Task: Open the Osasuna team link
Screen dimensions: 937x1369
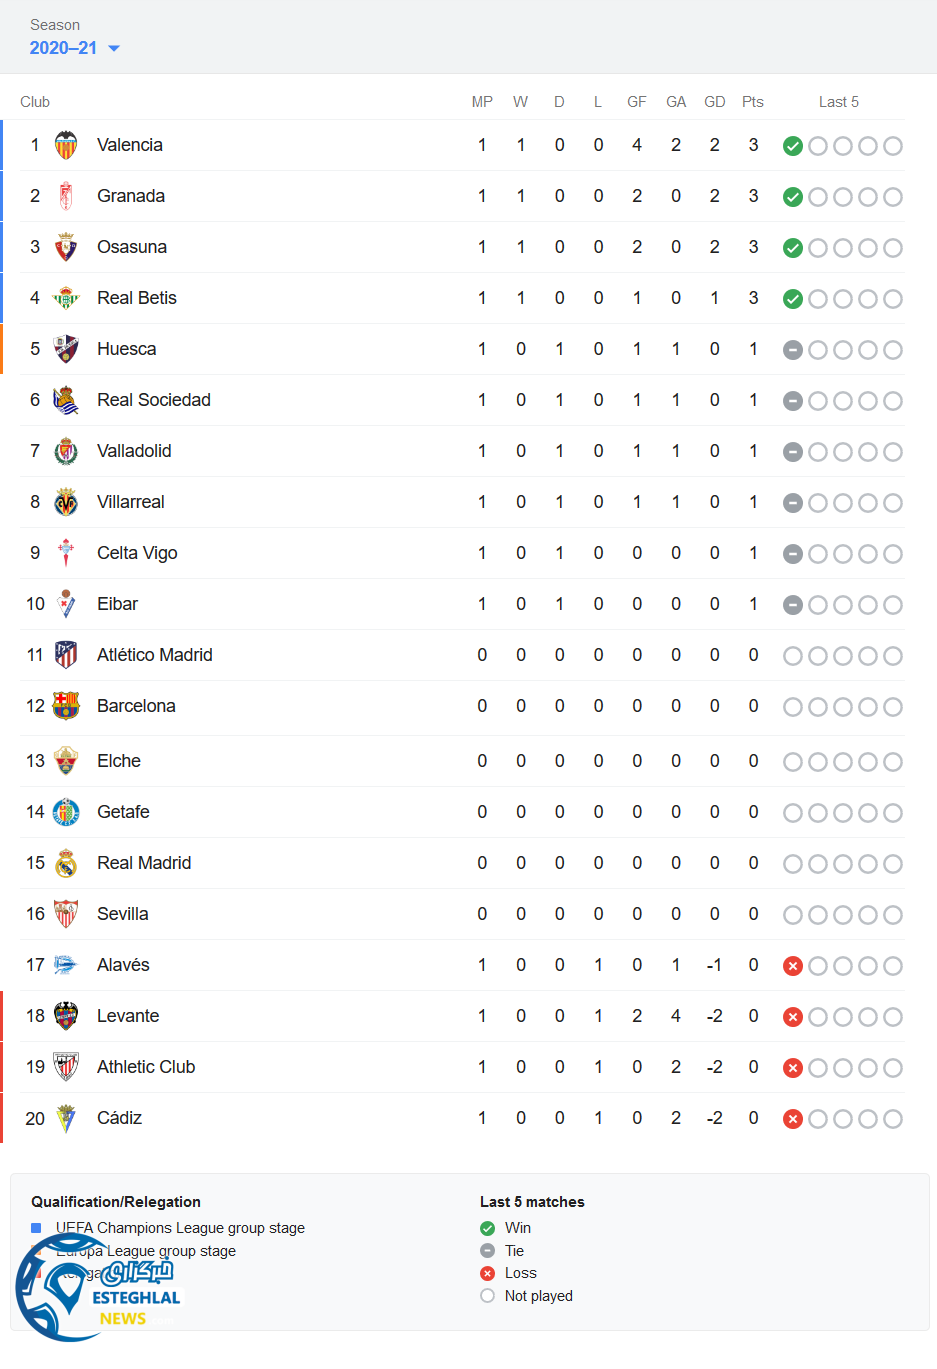Action: pos(132,247)
